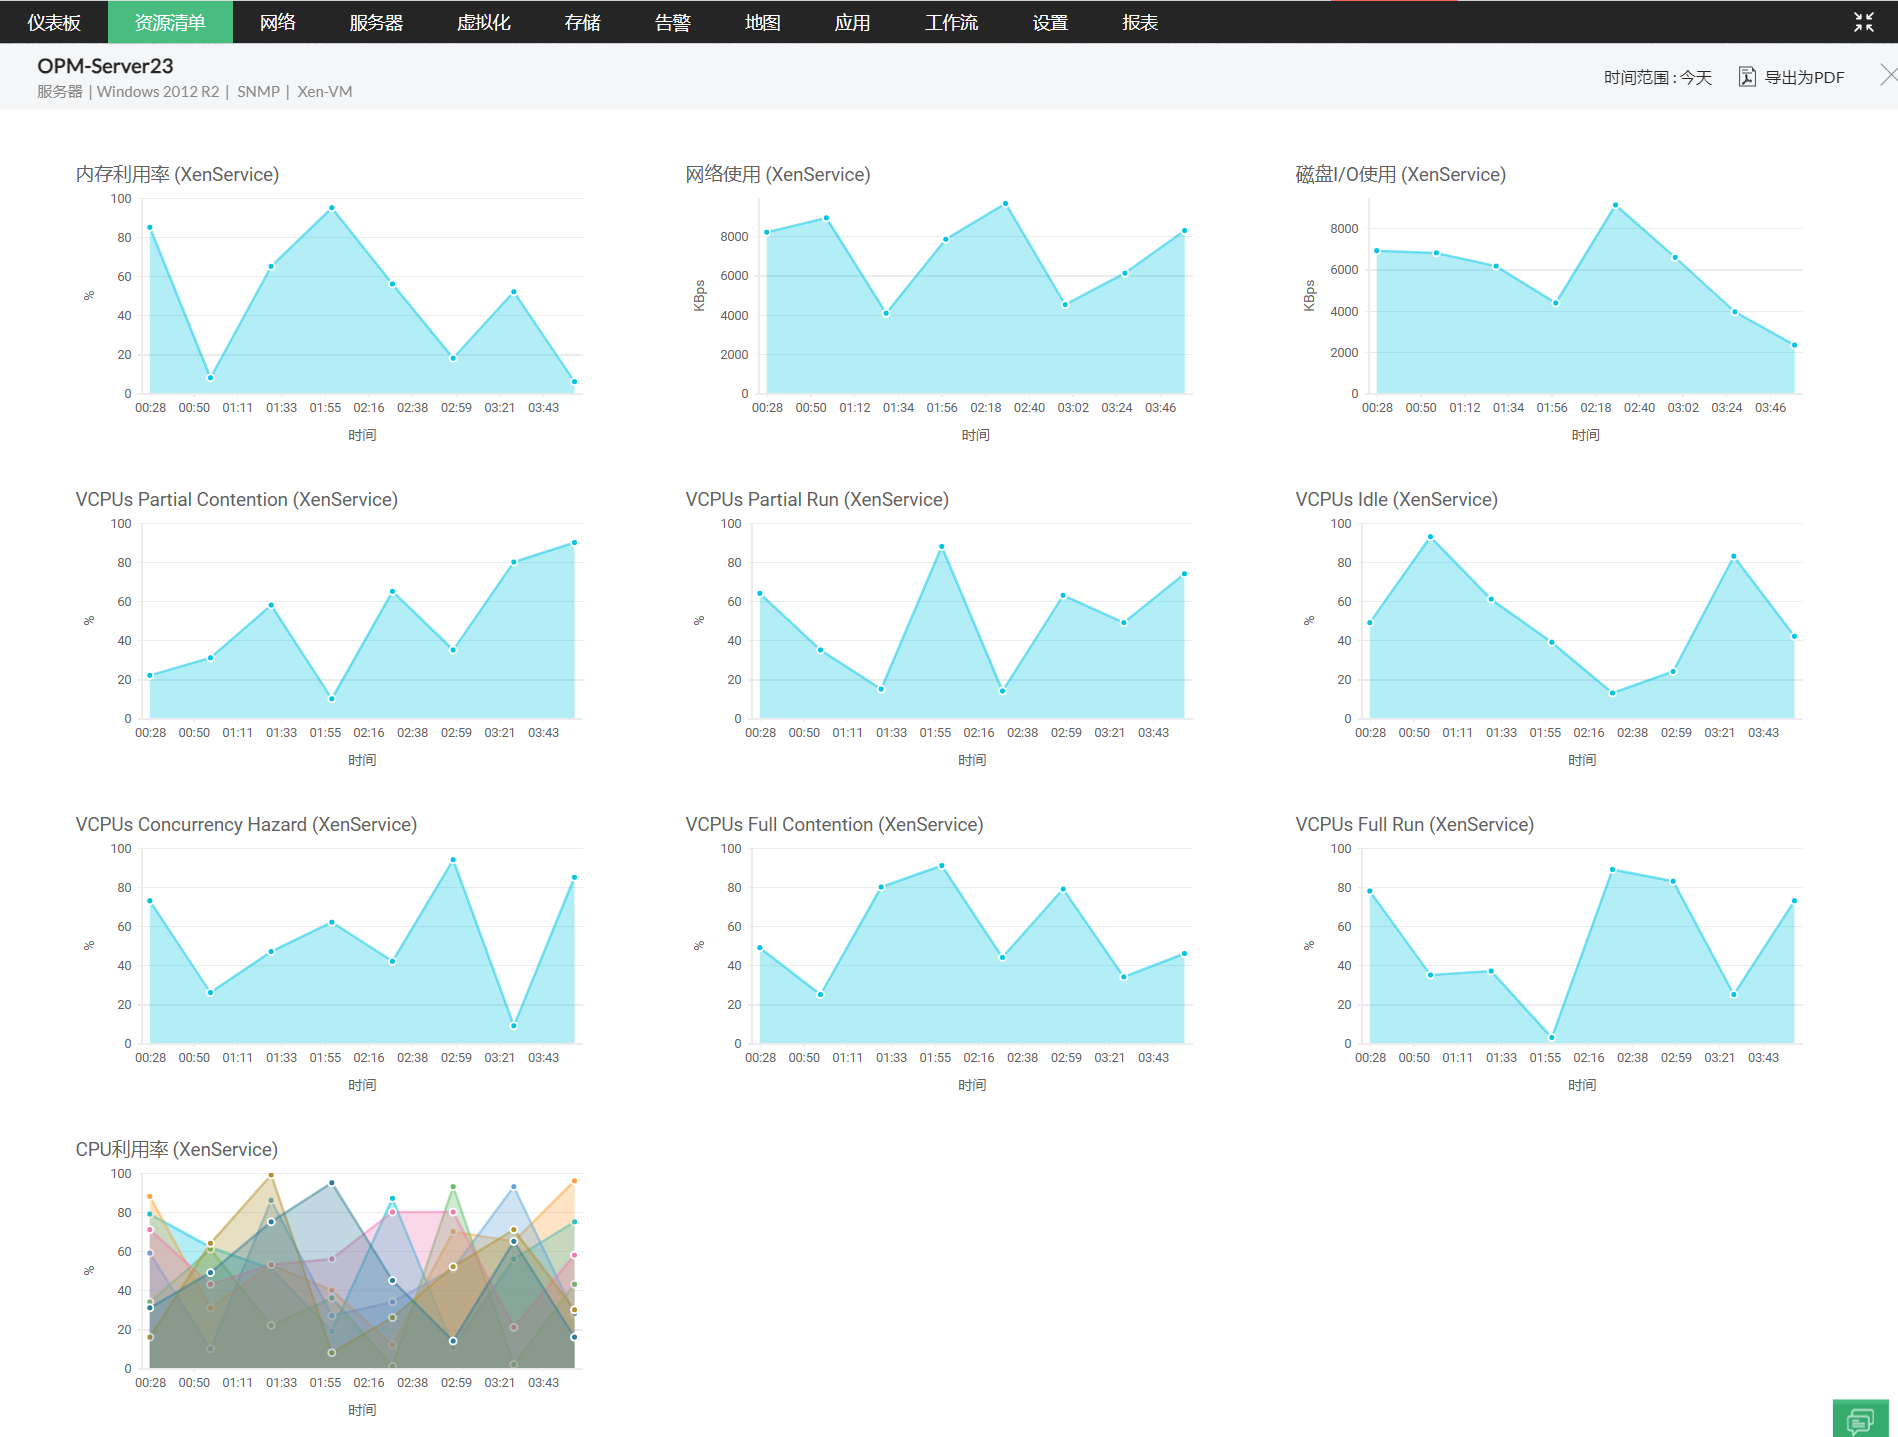This screenshot has width=1898, height=1437.
Task: Click the VCPUs Idle chart title
Action: pyautogui.click(x=1396, y=499)
